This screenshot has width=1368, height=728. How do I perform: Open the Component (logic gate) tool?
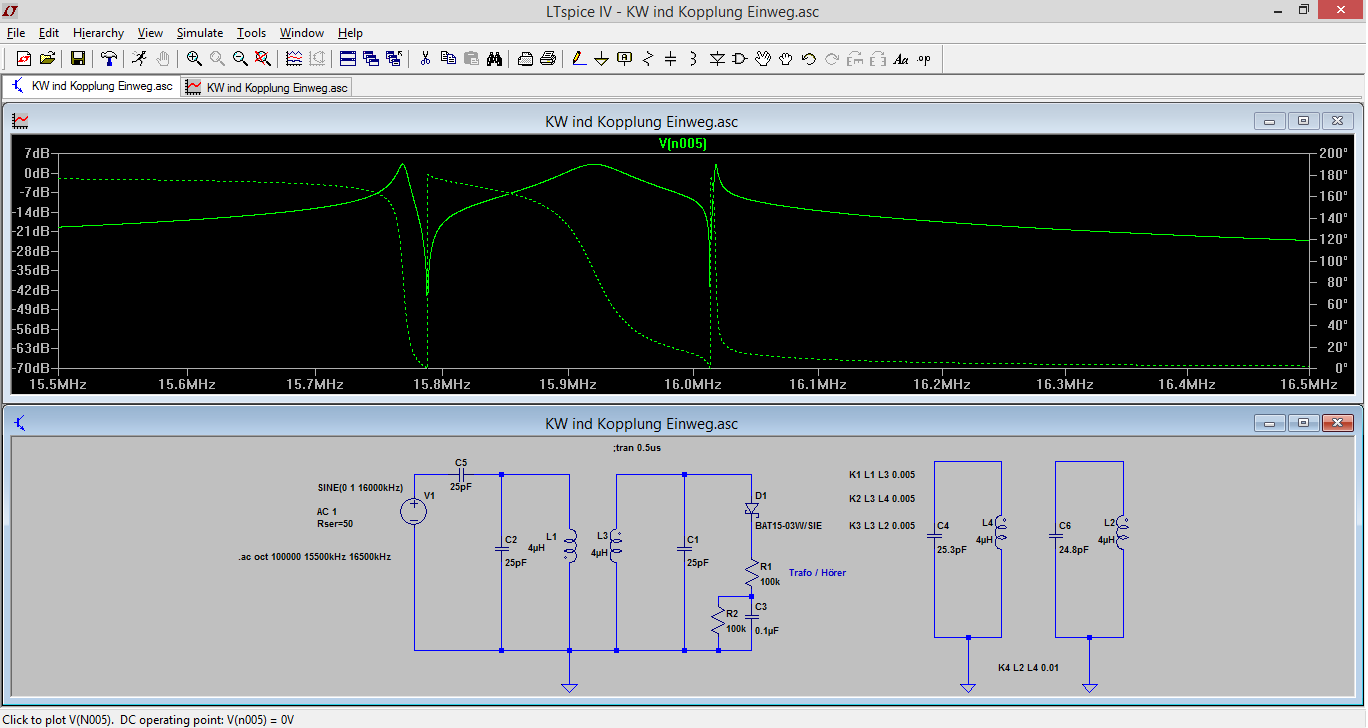[740, 59]
